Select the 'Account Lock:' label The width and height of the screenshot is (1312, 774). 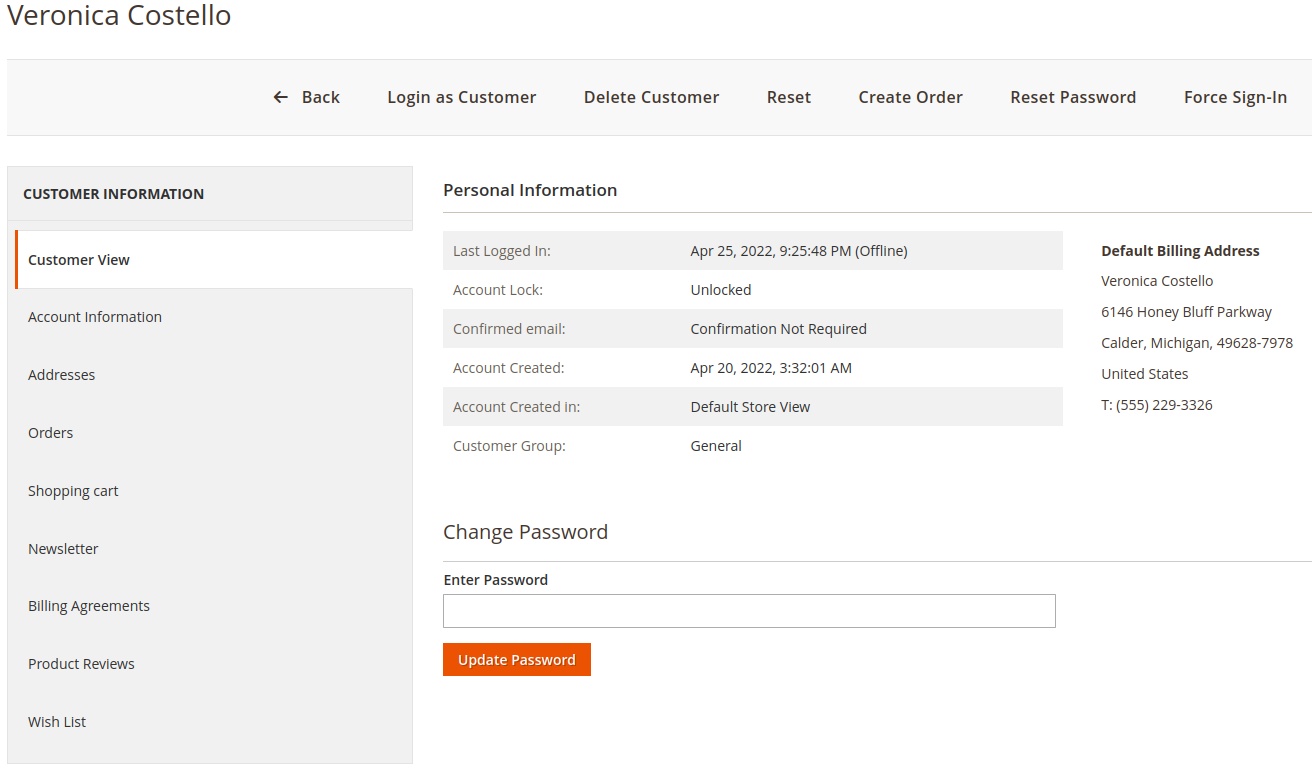pos(498,290)
